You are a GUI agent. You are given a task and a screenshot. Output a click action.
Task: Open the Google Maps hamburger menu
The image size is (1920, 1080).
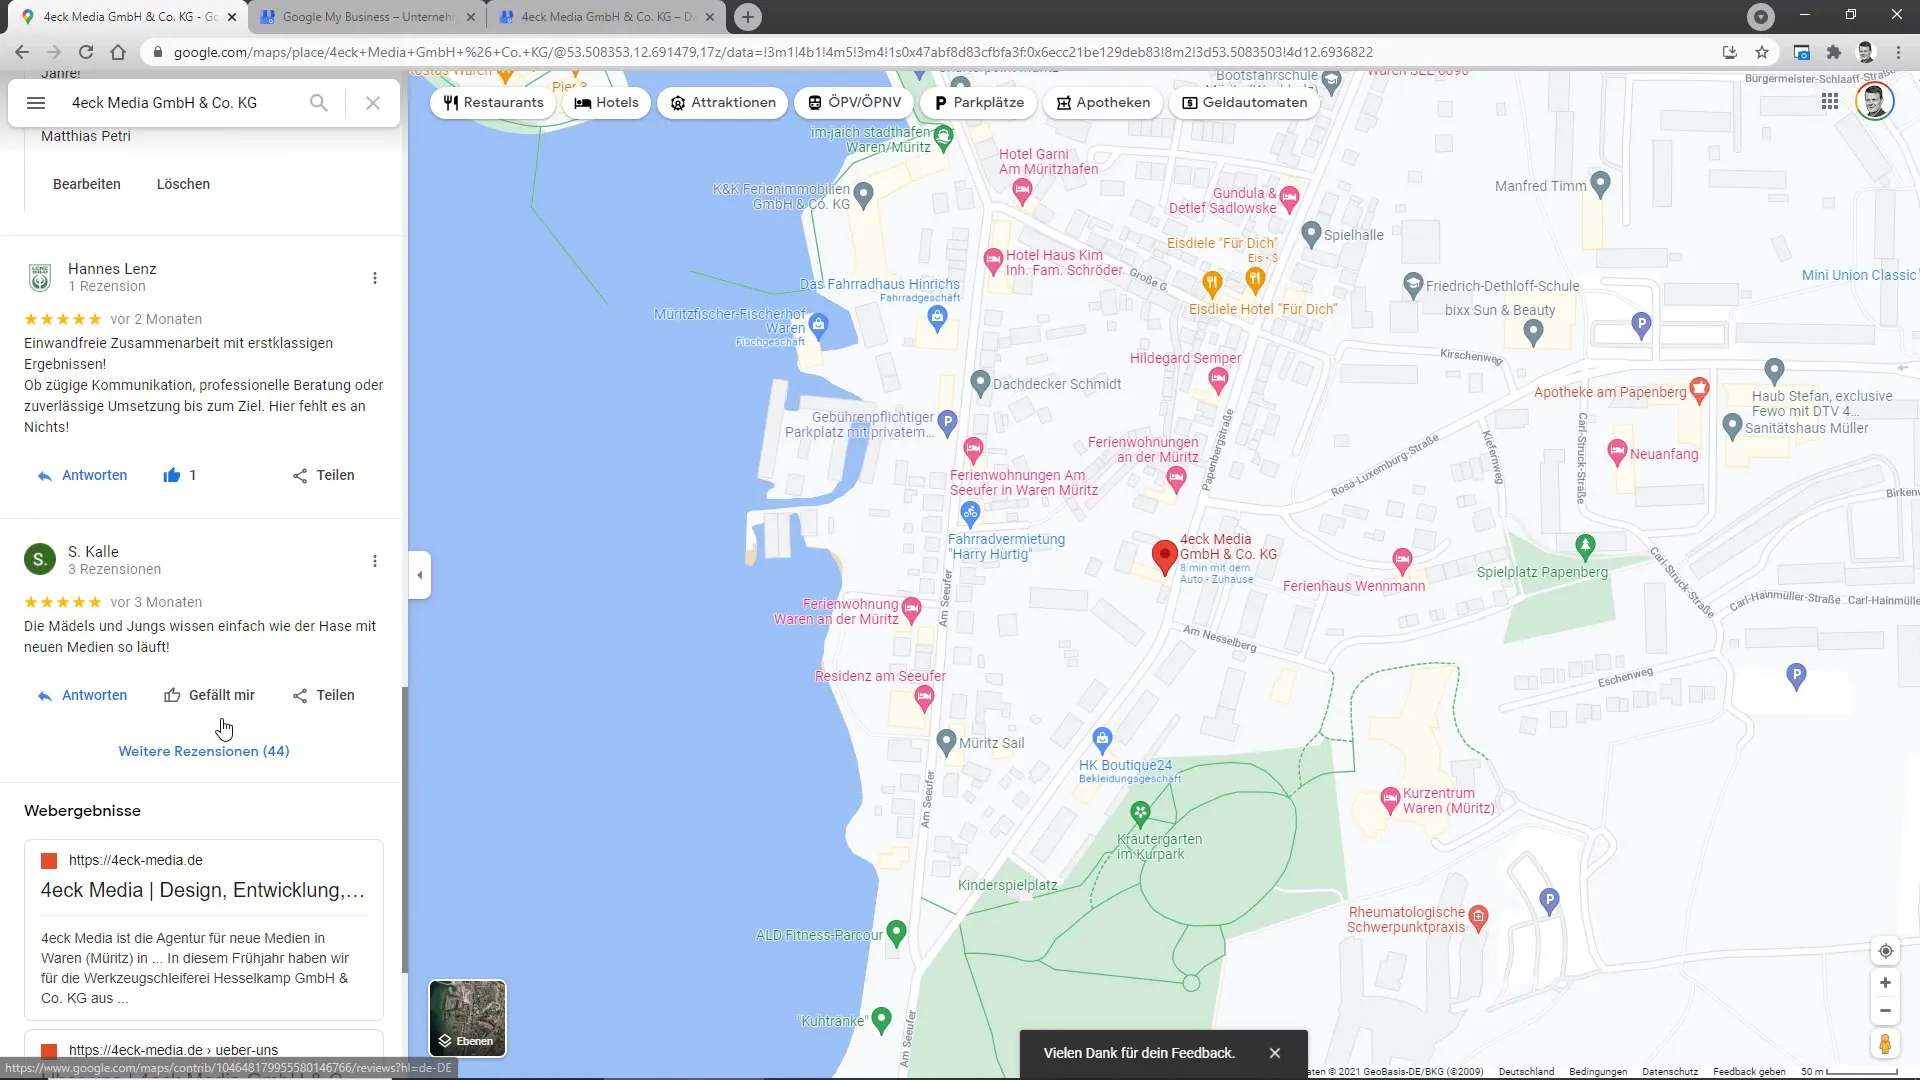pyautogui.click(x=36, y=103)
